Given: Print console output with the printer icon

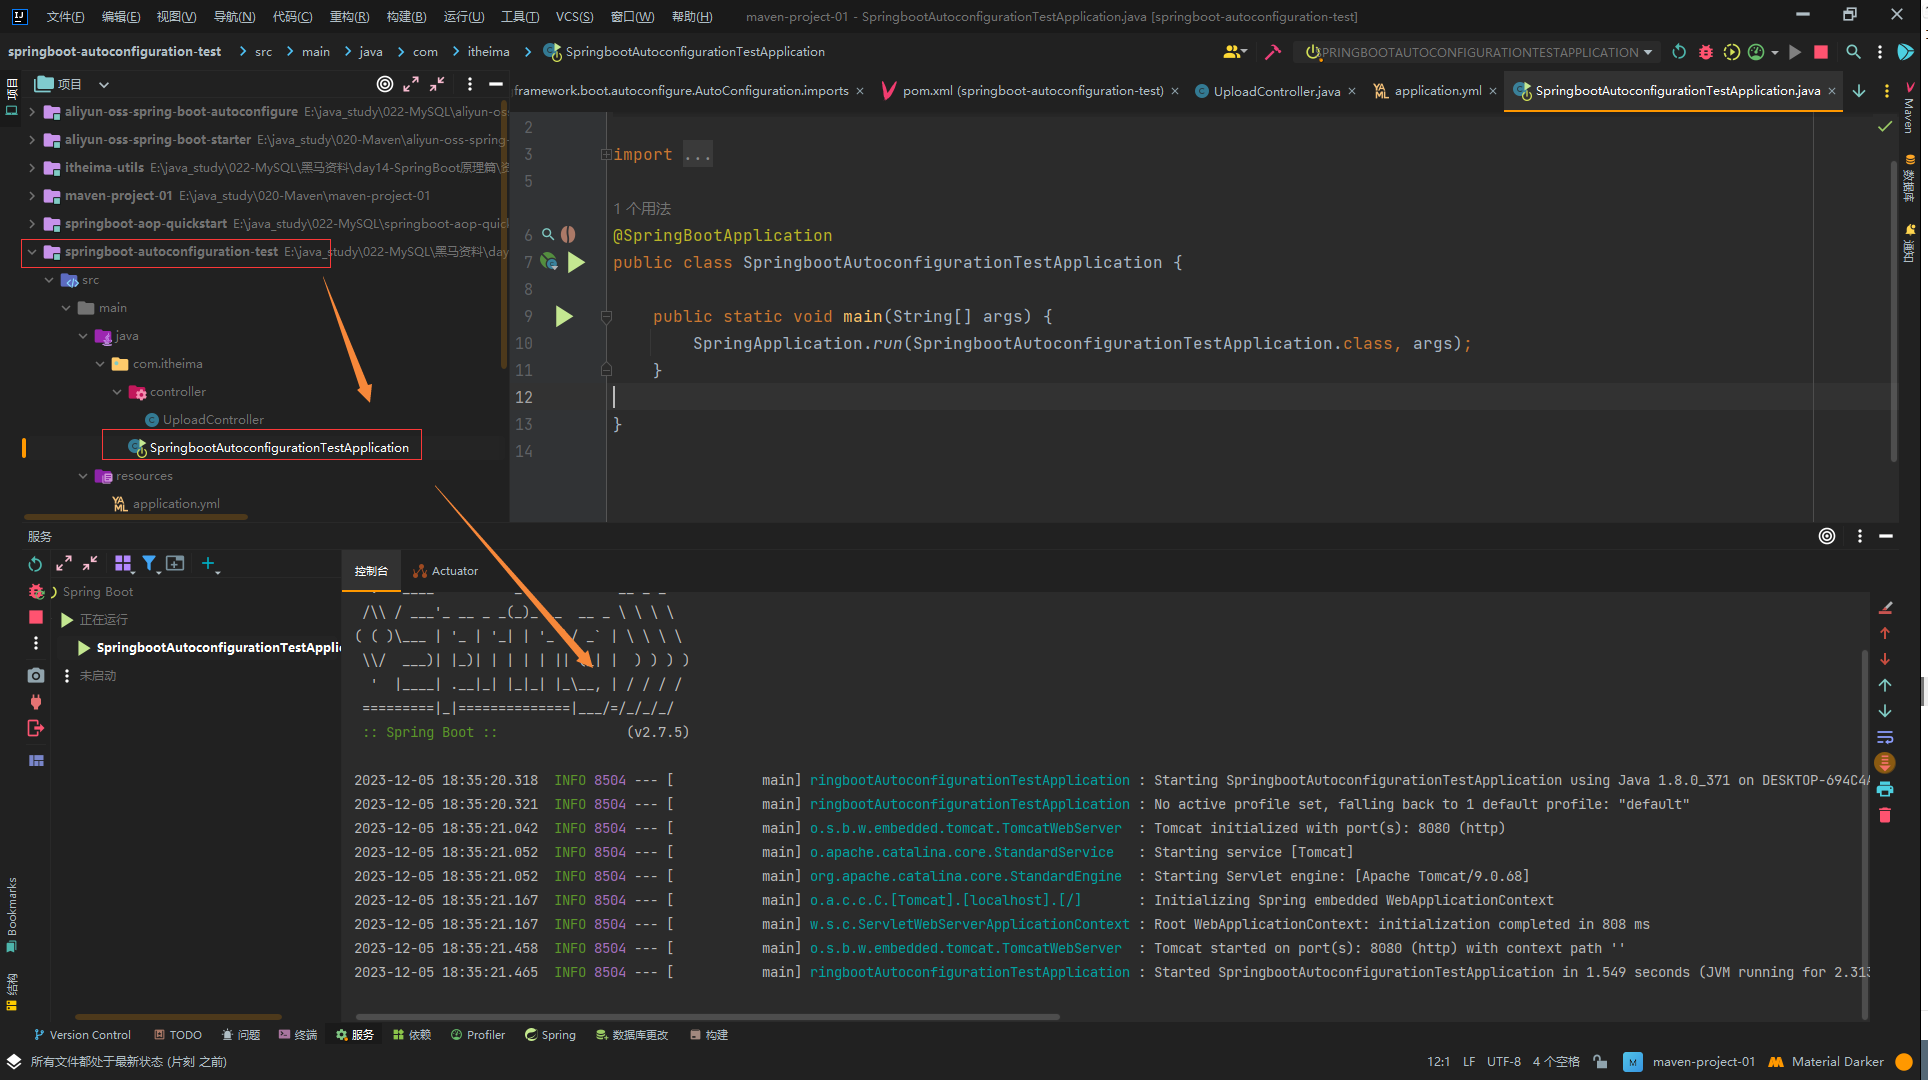Looking at the screenshot, I should tap(1885, 789).
